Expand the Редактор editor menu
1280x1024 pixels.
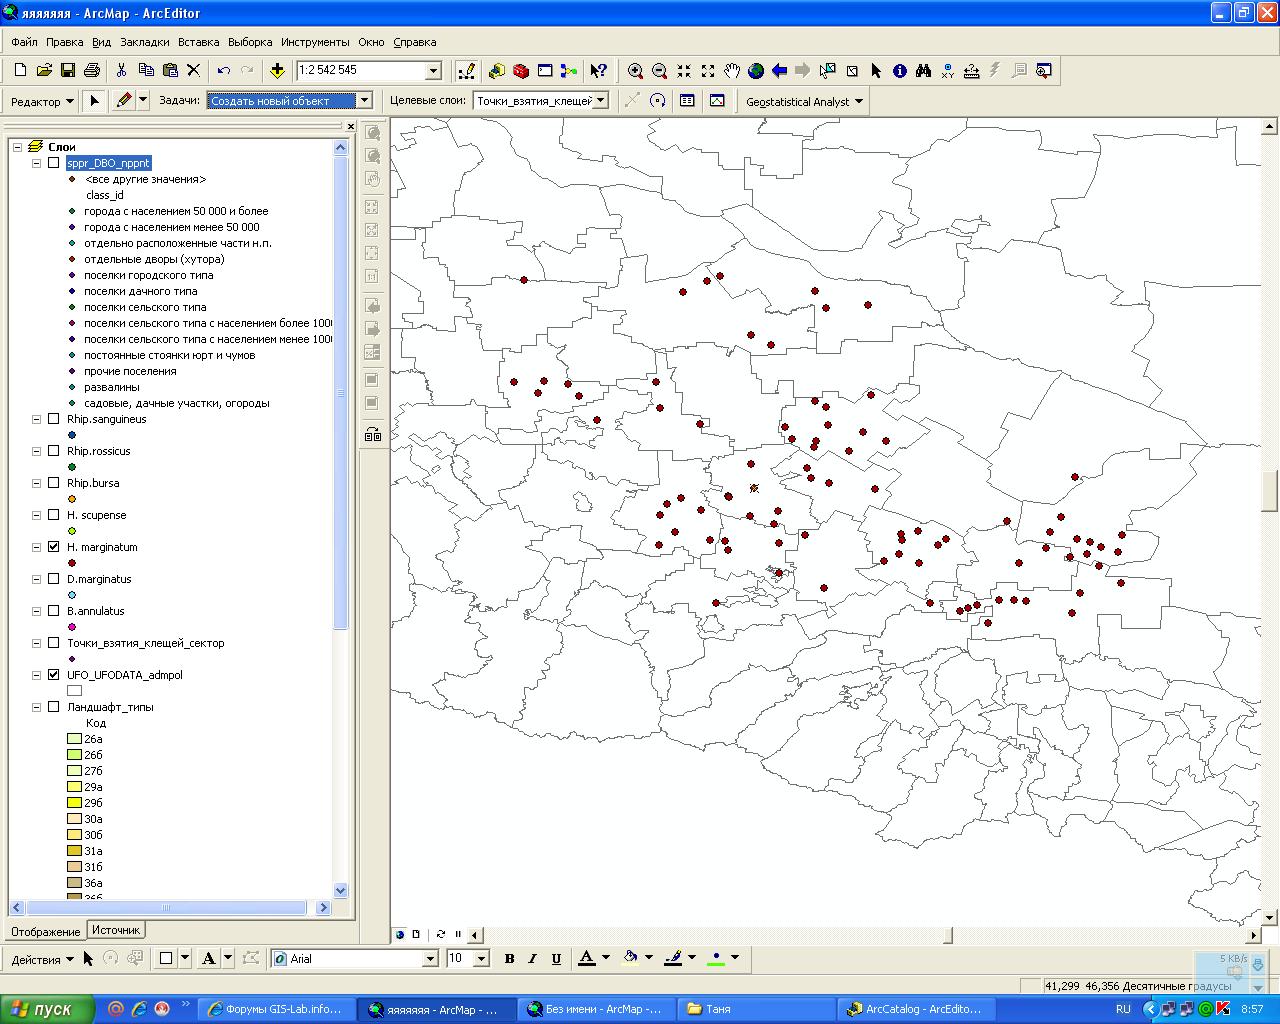tap(42, 101)
